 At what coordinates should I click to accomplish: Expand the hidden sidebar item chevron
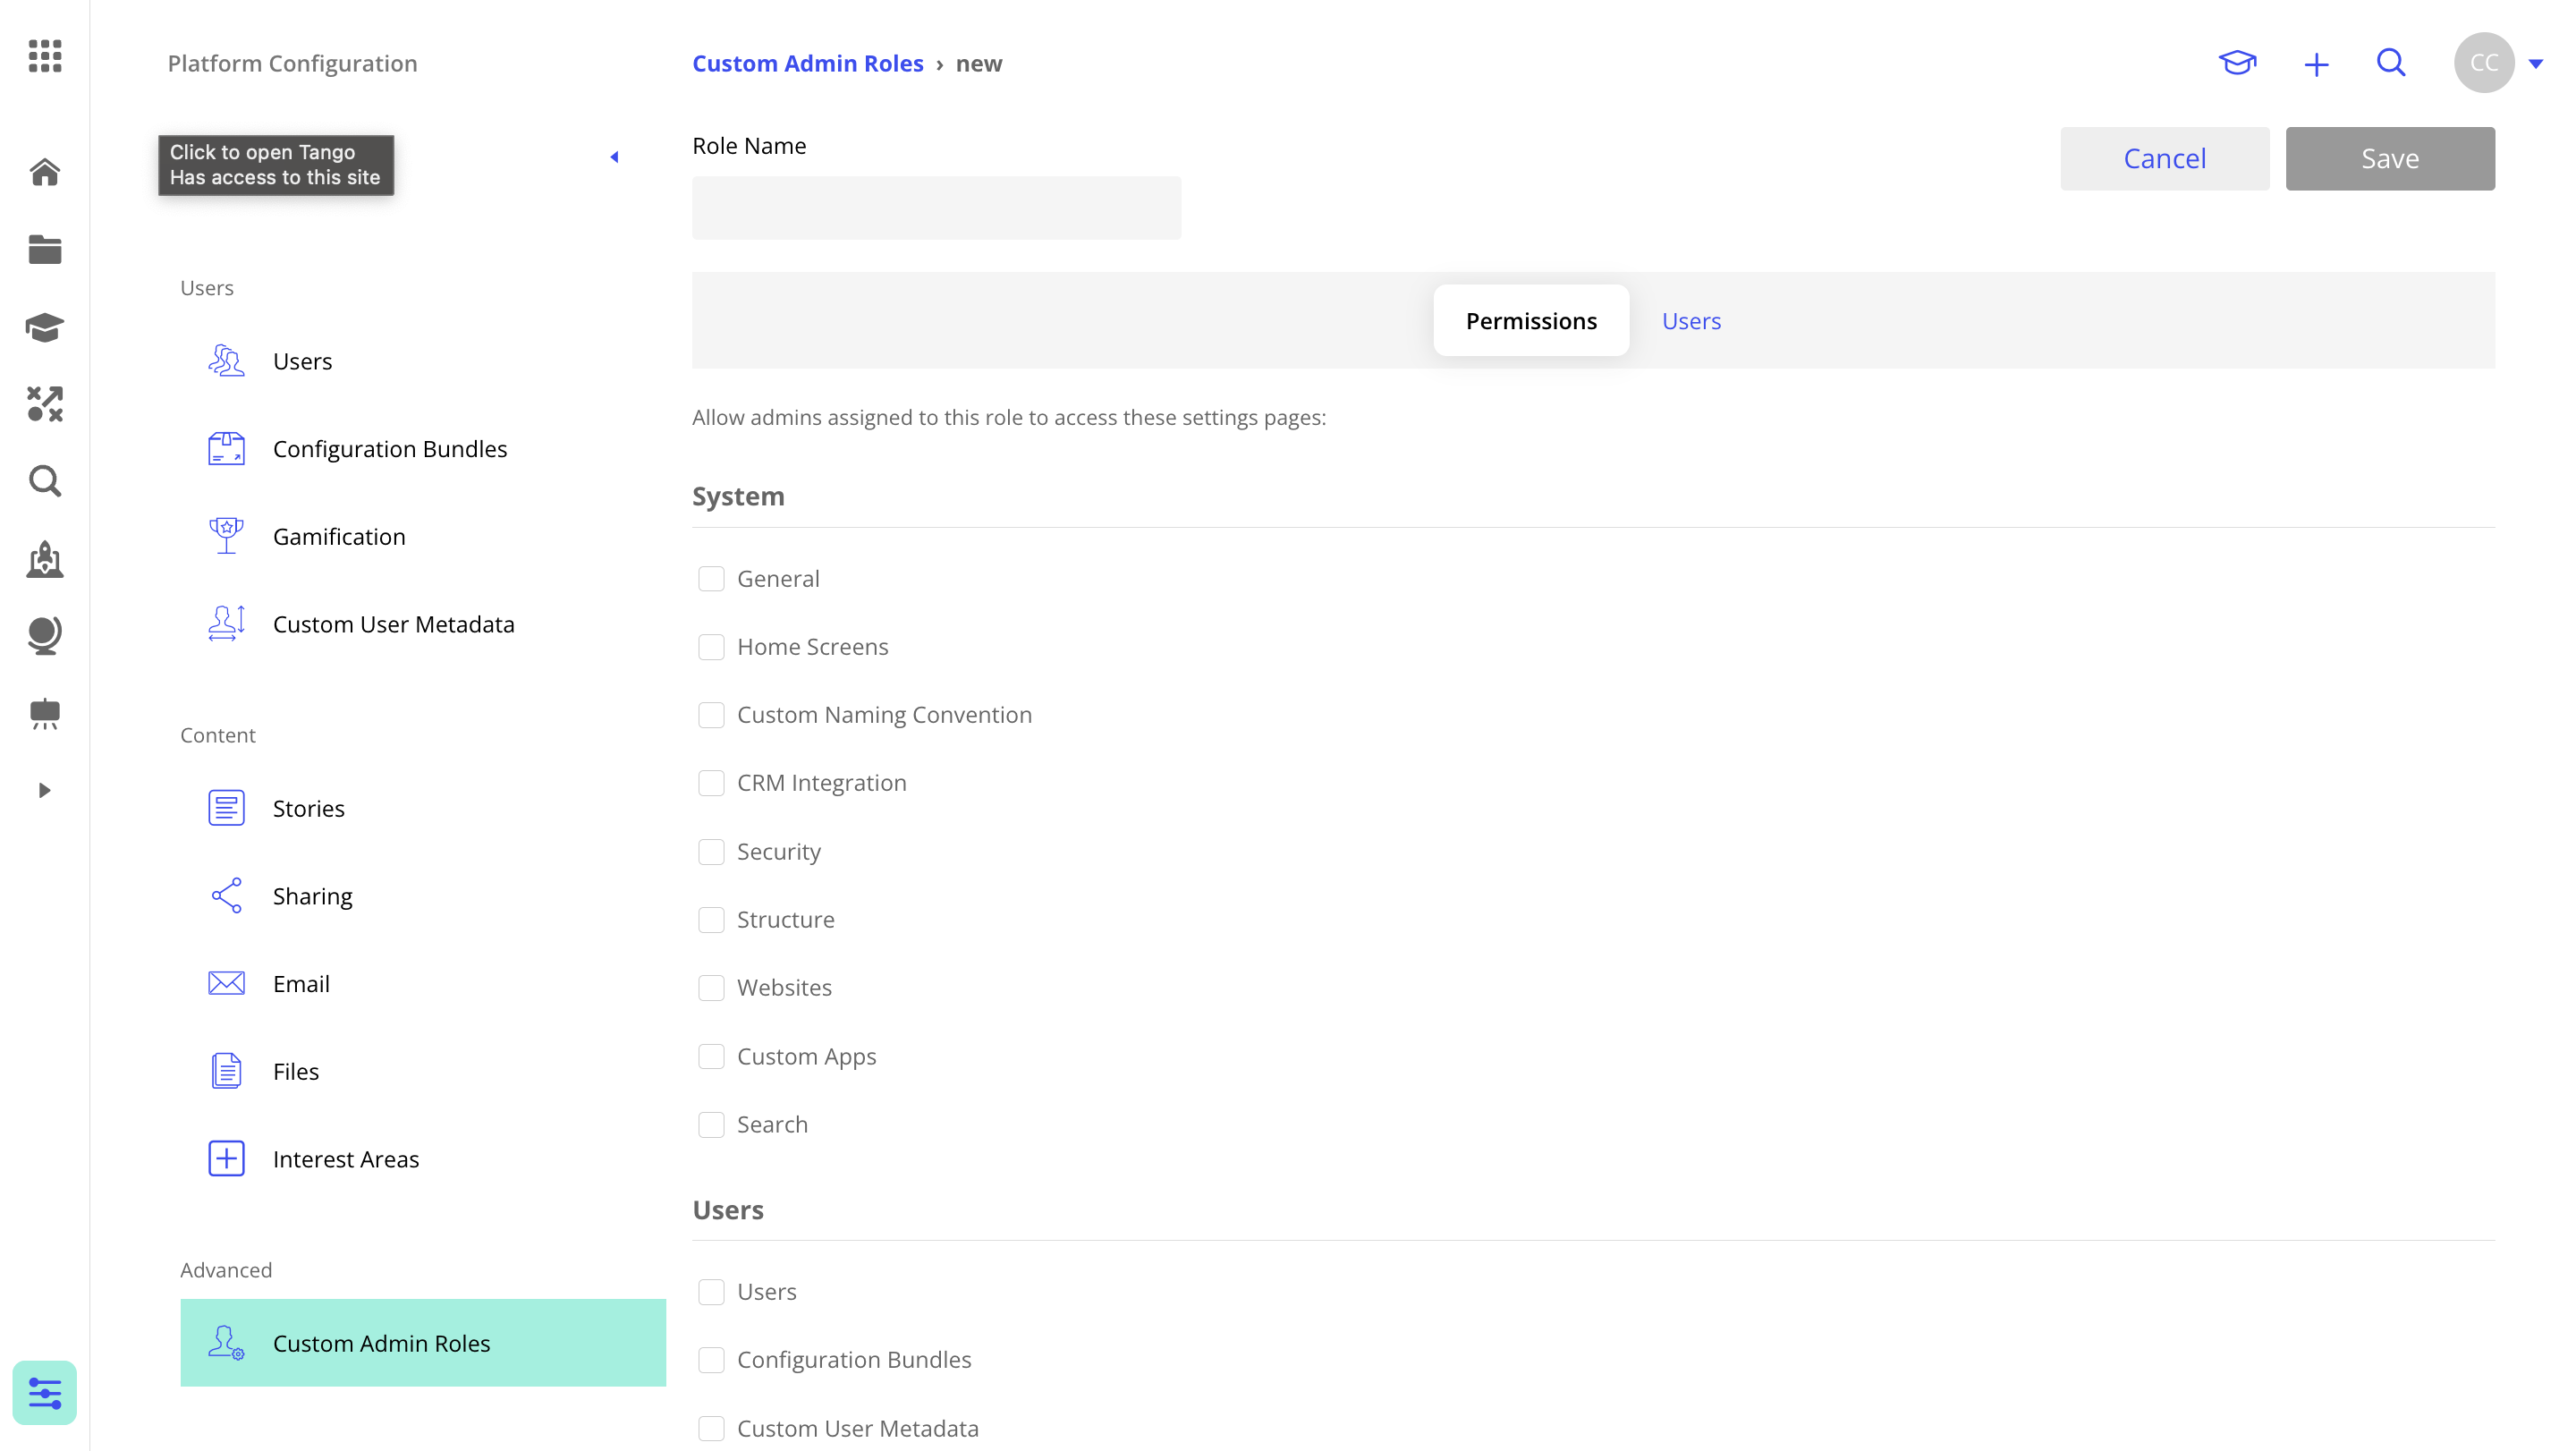pos(44,789)
